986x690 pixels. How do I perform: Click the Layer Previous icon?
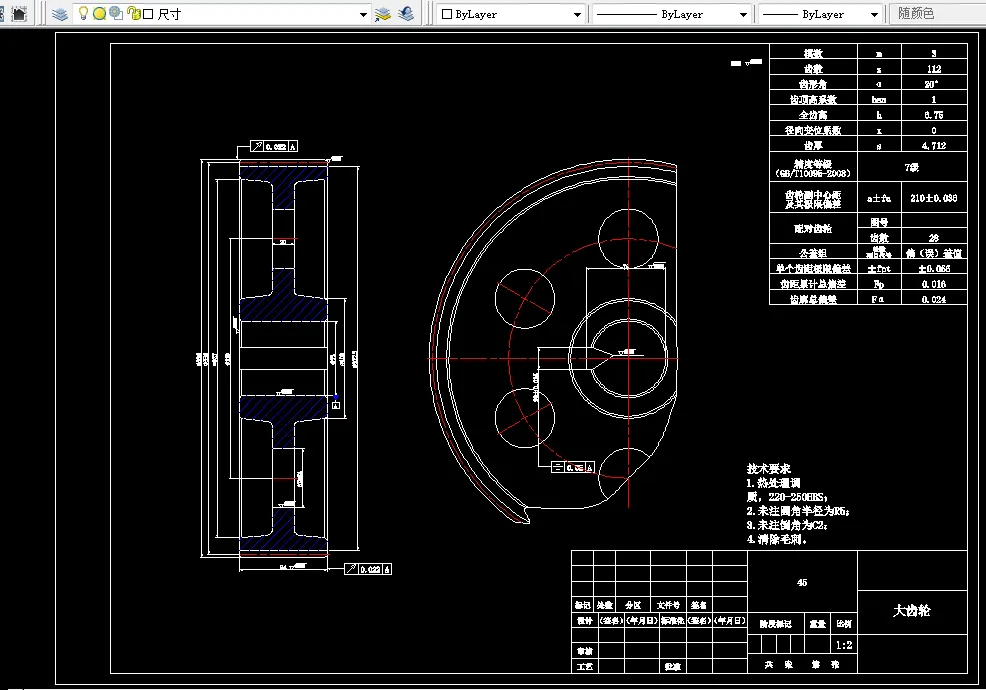(406, 14)
